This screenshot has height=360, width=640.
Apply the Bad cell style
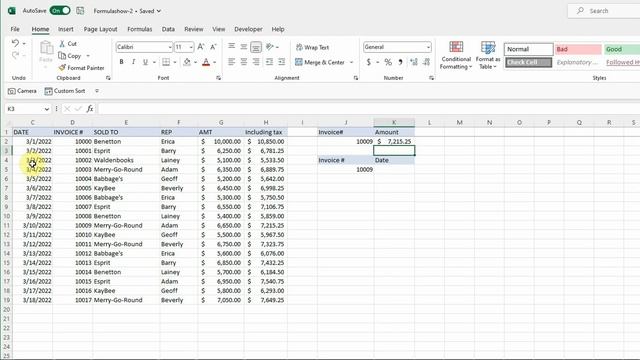(x=578, y=49)
